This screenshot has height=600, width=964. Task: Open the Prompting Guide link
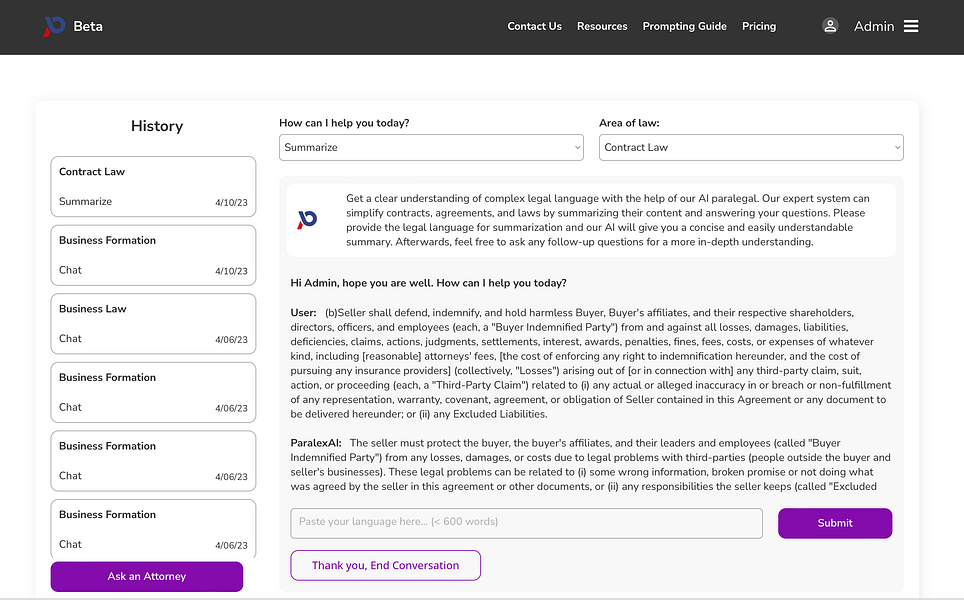click(x=684, y=26)
